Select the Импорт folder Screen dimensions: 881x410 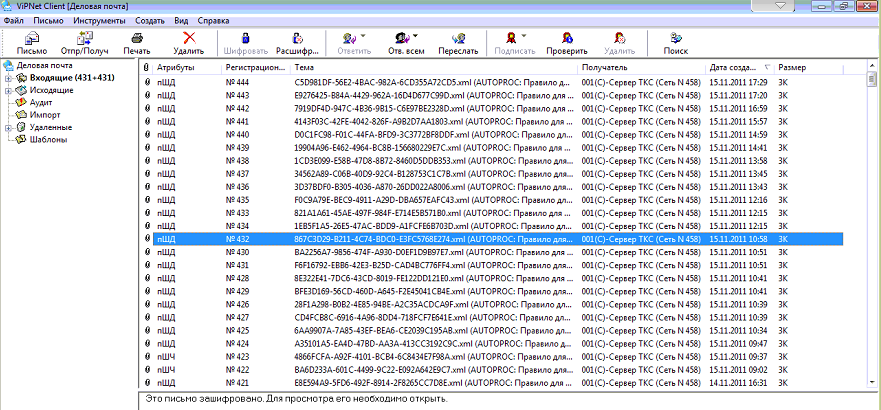pyautogui.click(x=45, y=115)
